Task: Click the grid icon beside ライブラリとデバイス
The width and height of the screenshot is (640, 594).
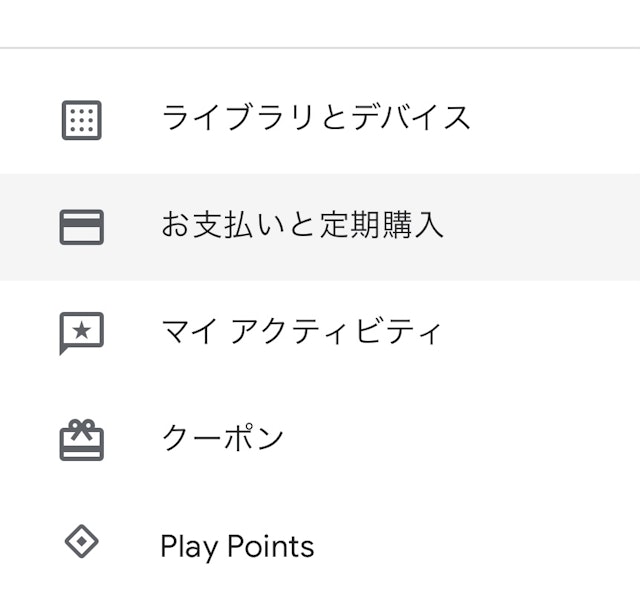Action: 81,120
